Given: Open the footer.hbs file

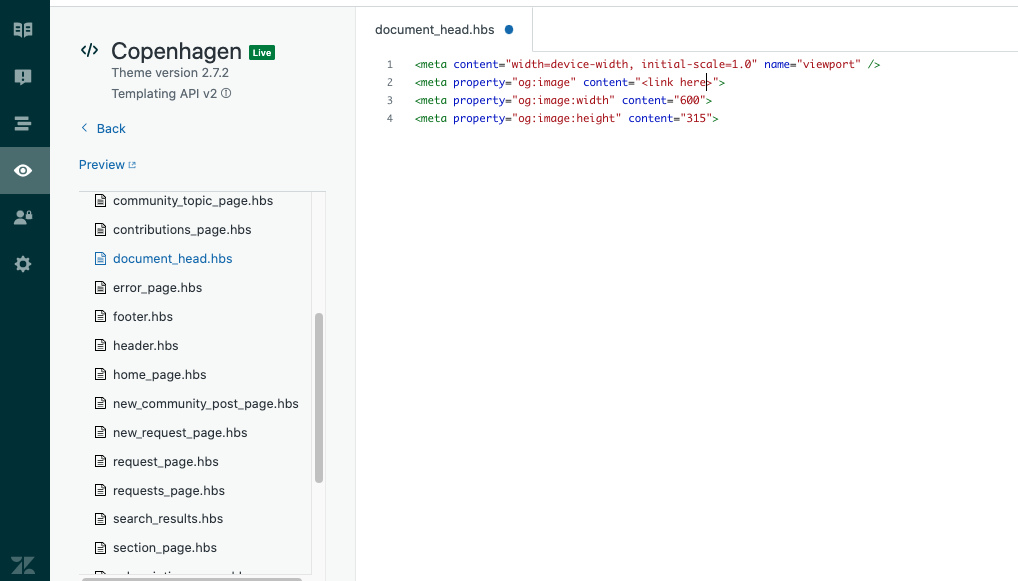Looking at the screenshot, I should point(142,317).
